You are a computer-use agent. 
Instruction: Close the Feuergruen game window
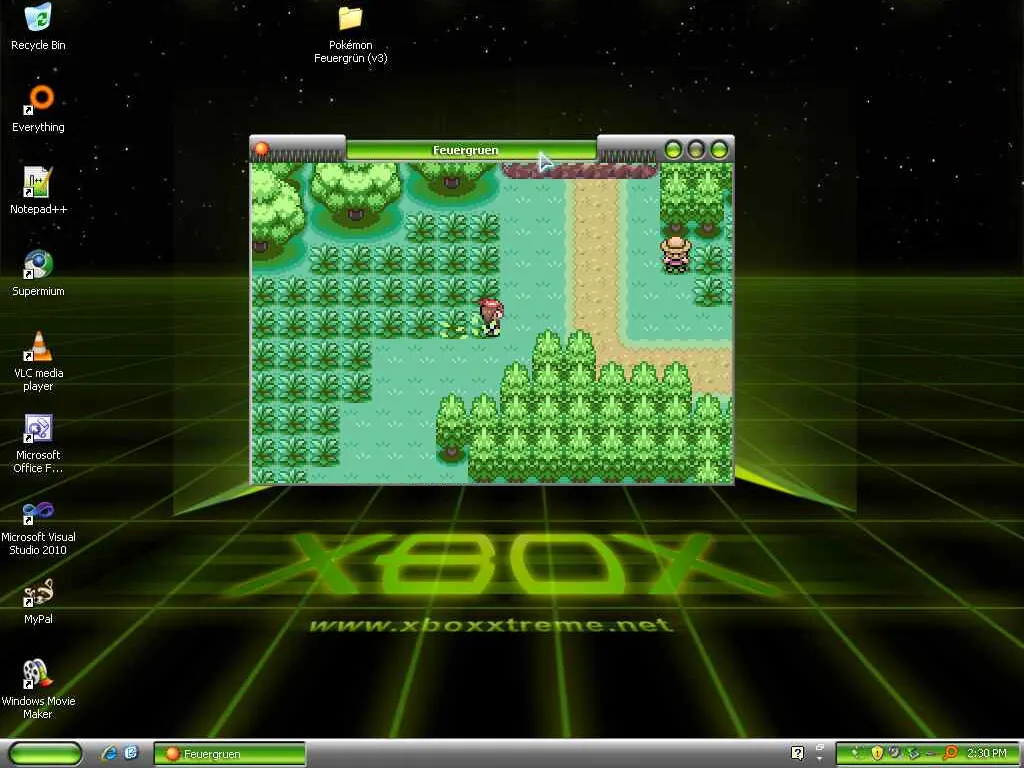[719, 150]
